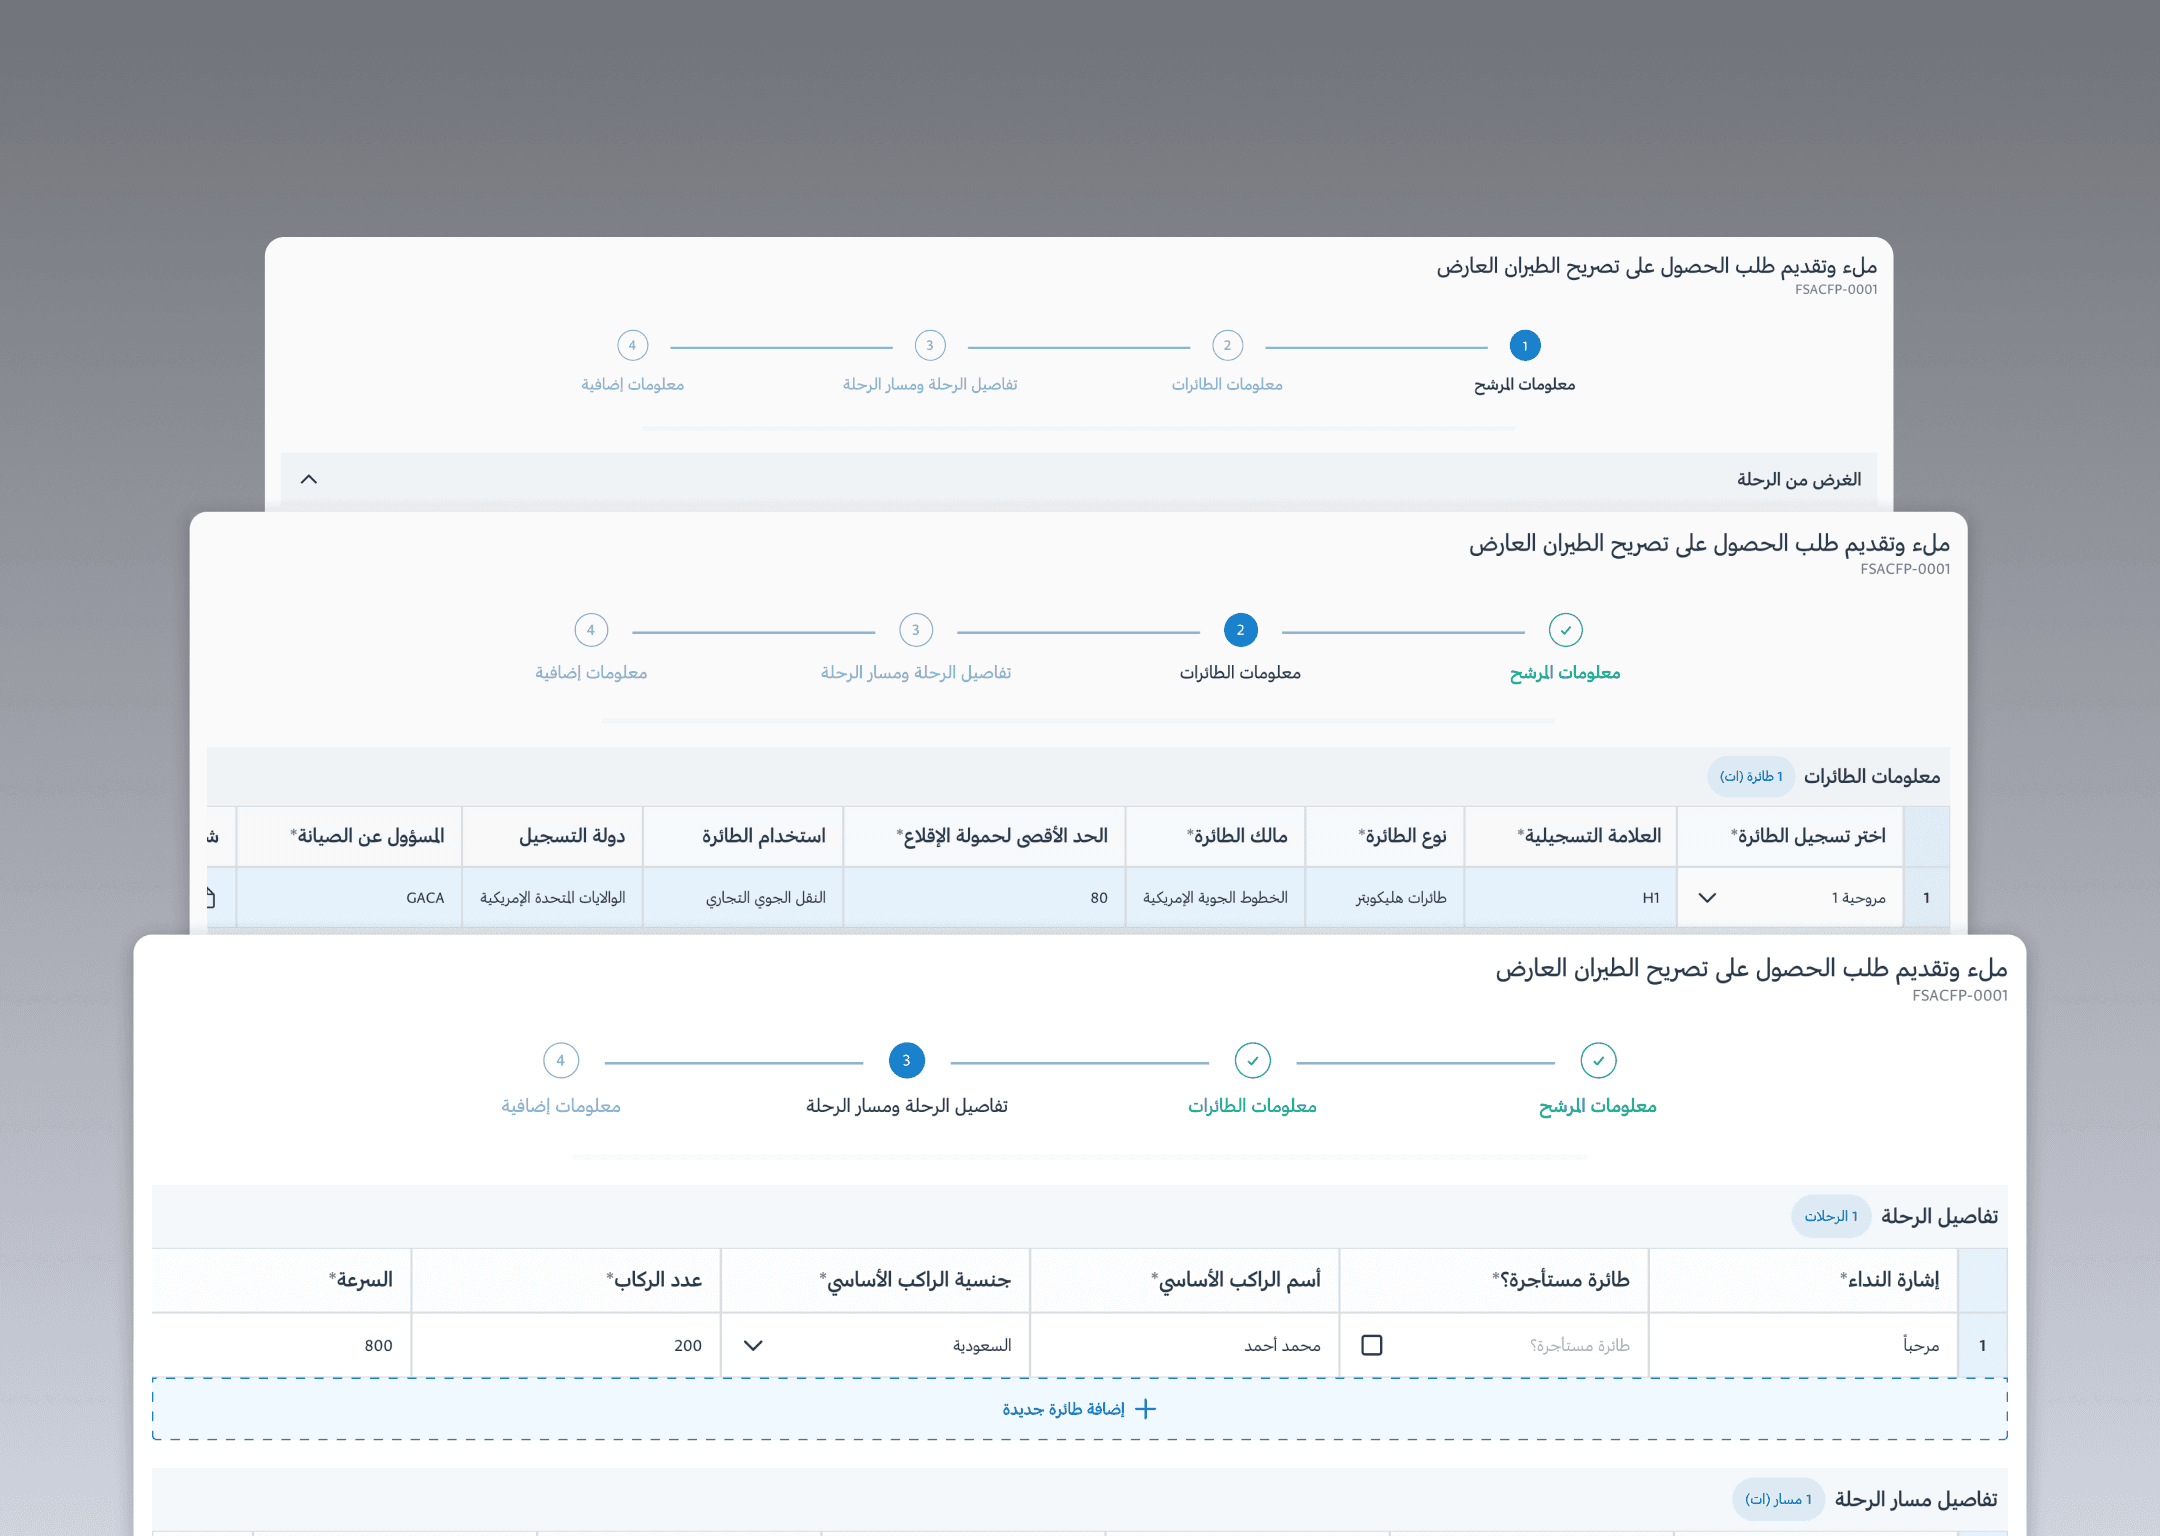Select the معلومات الطائرات step label
Screen dimensions: 2160x1536
(1252, 1106)
